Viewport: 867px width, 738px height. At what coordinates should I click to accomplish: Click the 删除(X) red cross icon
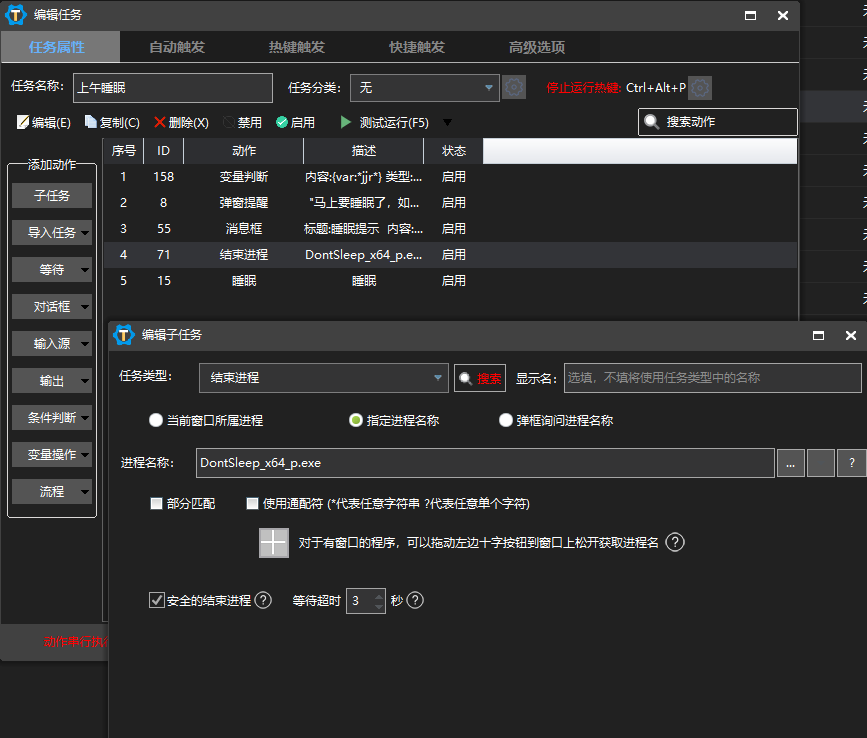pos(160,122)
